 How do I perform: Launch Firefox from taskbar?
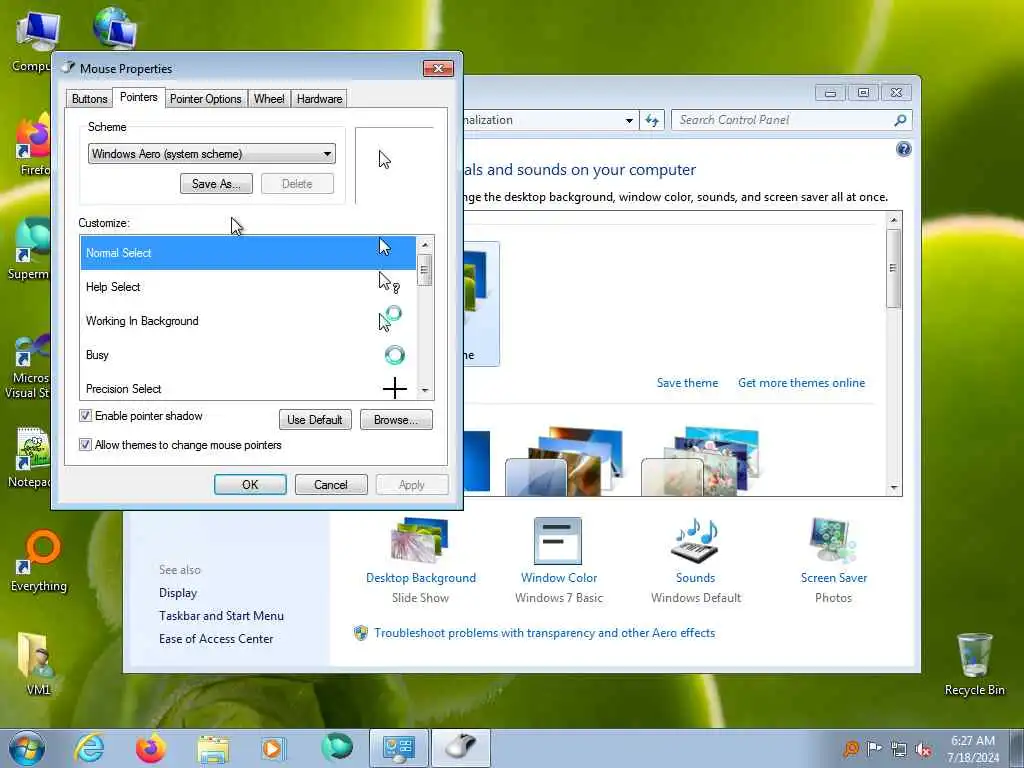click(151, 748)
